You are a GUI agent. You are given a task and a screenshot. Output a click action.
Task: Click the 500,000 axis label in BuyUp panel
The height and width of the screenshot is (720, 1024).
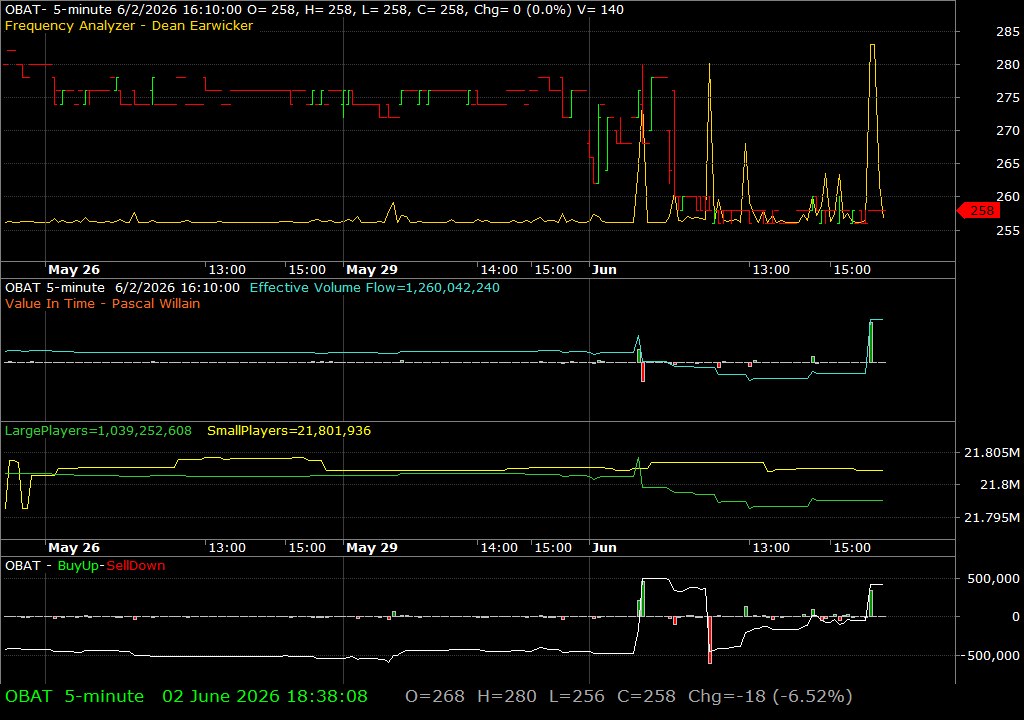click(993, 578)
